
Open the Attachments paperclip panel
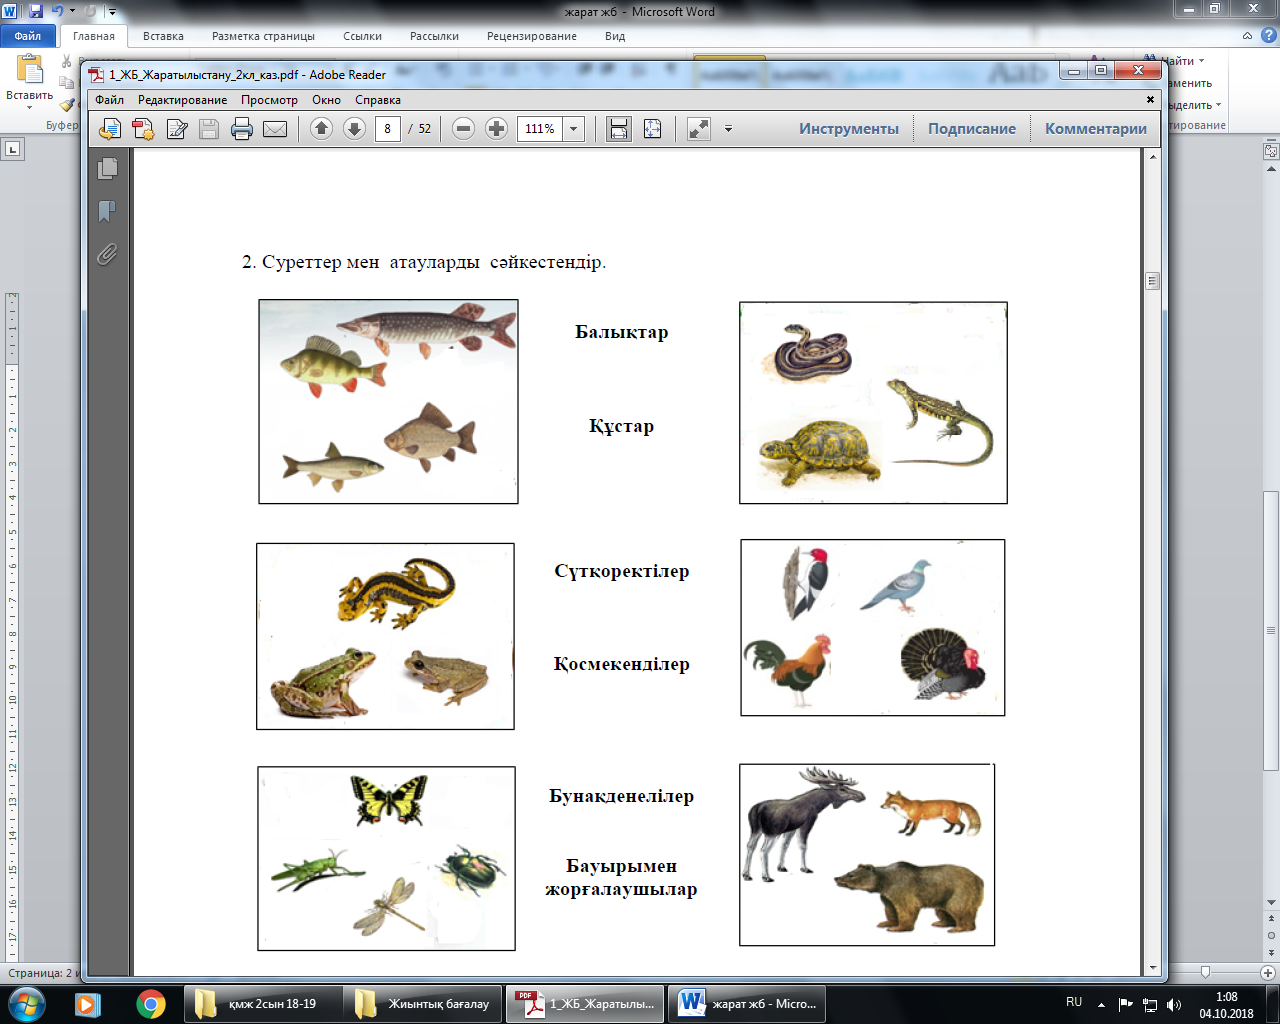click(108, 255)
